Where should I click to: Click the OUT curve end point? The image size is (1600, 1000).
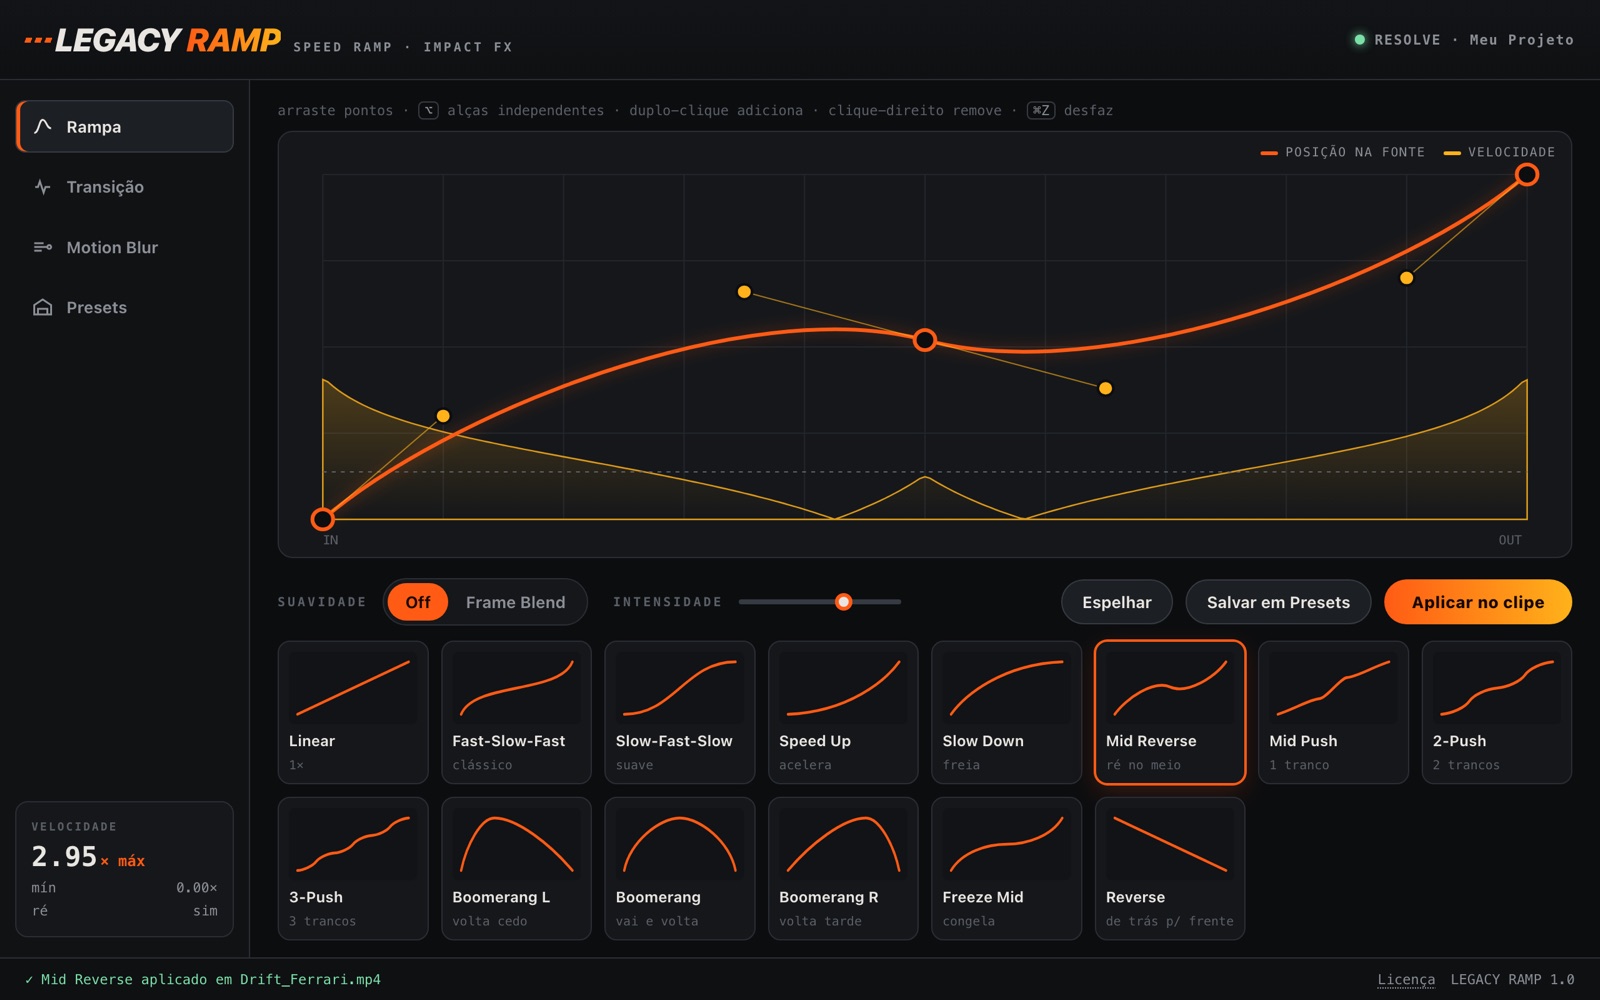click(x=1527, y=175)
